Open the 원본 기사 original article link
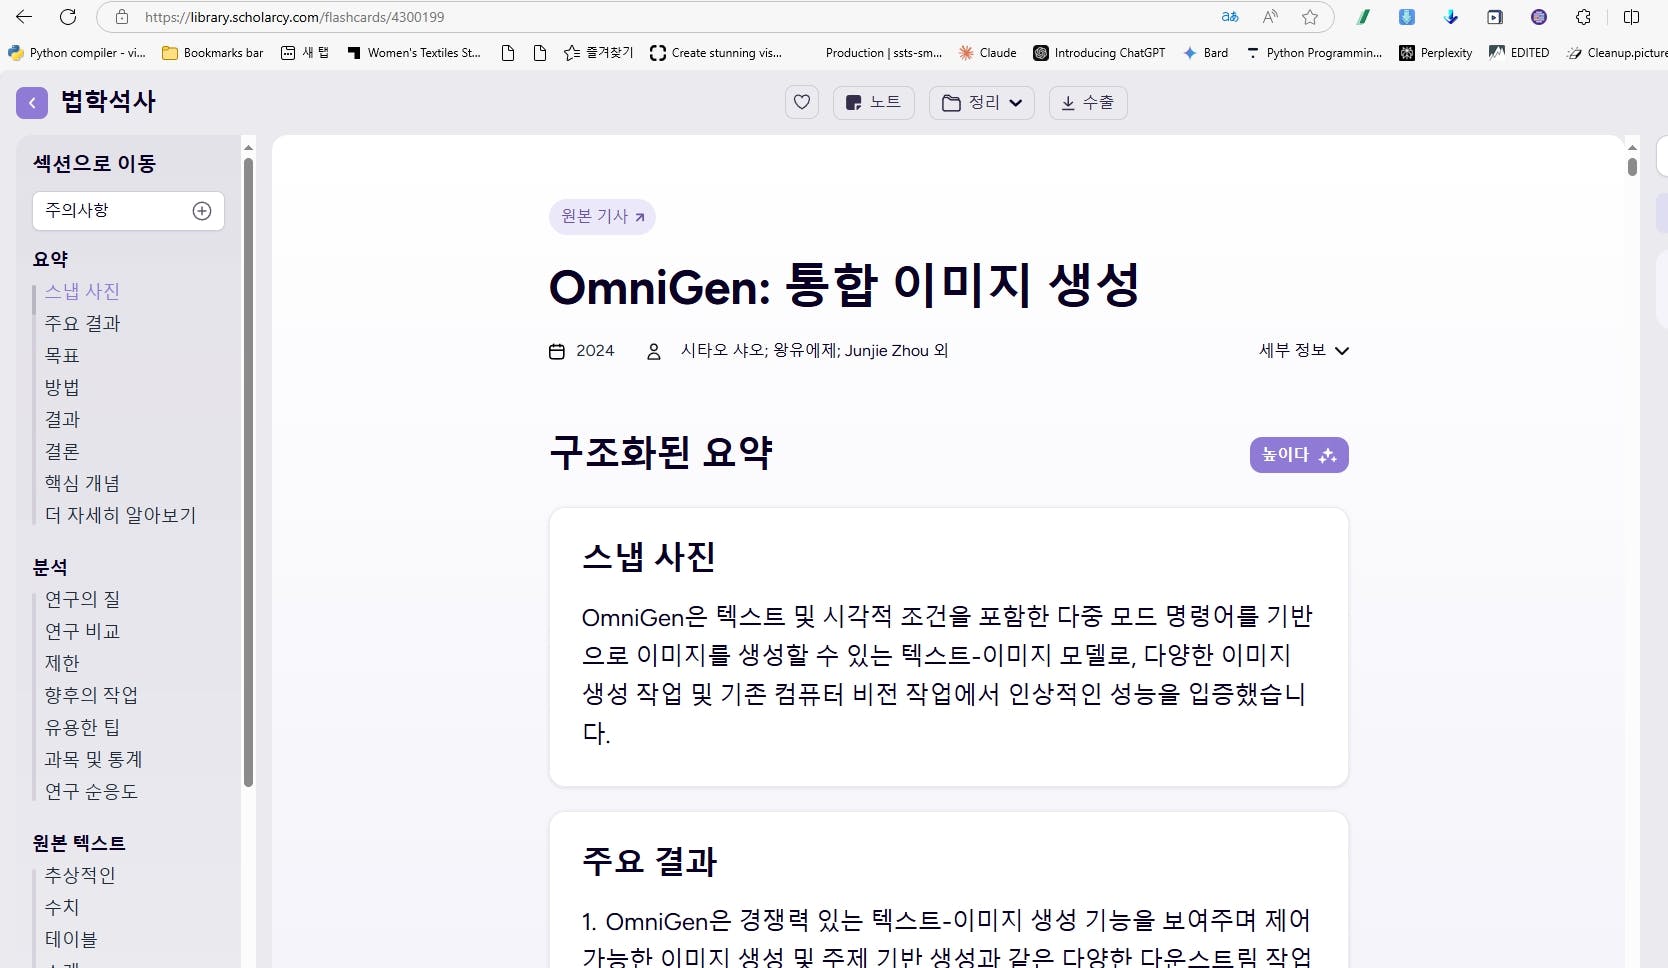Screen dimensions: 1668x968 [602, 216]
